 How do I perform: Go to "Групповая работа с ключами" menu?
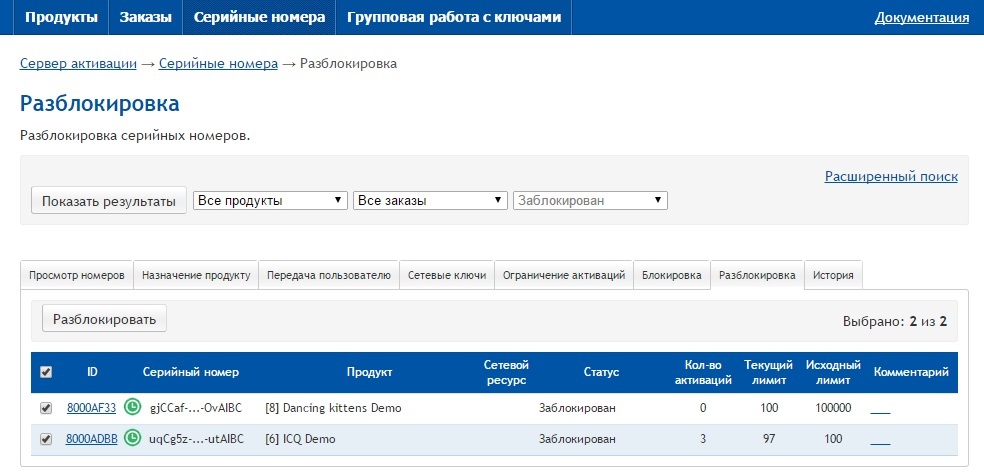pos(454,17)
